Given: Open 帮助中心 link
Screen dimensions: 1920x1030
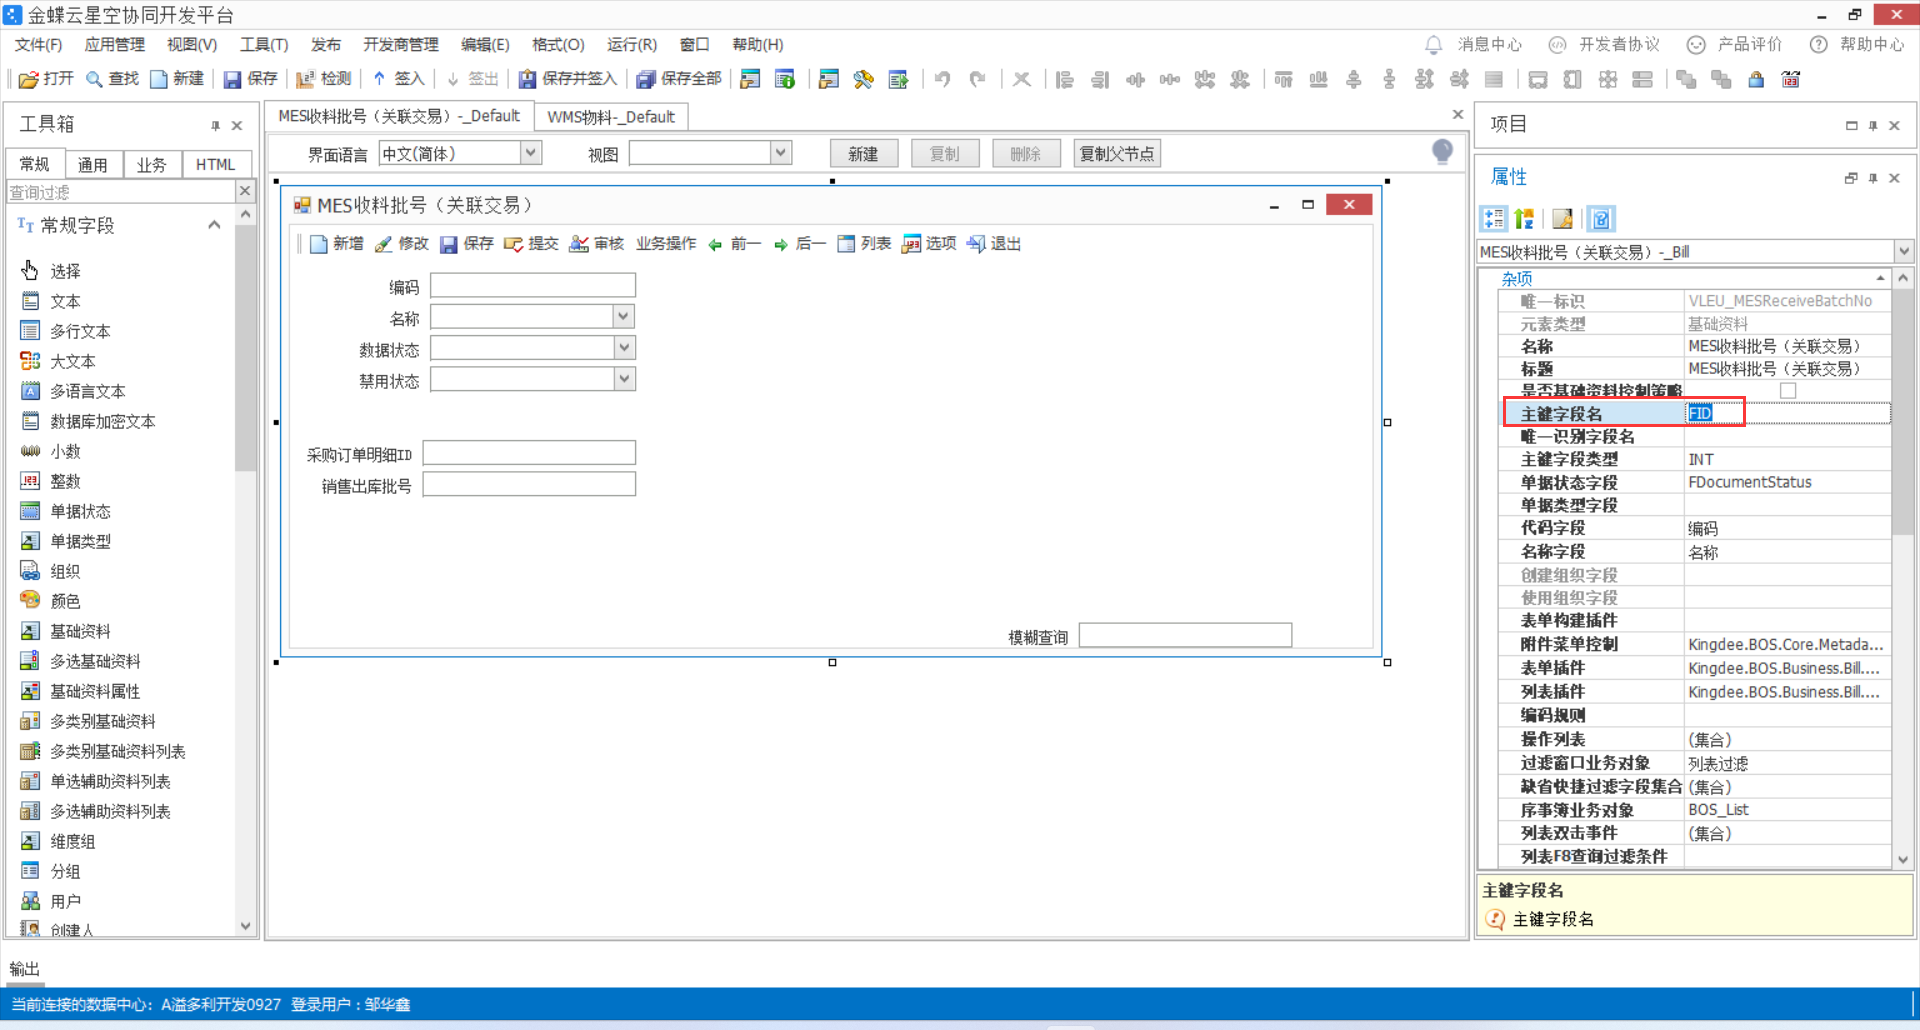Looking at the screenshot, I should (1857, 44).
